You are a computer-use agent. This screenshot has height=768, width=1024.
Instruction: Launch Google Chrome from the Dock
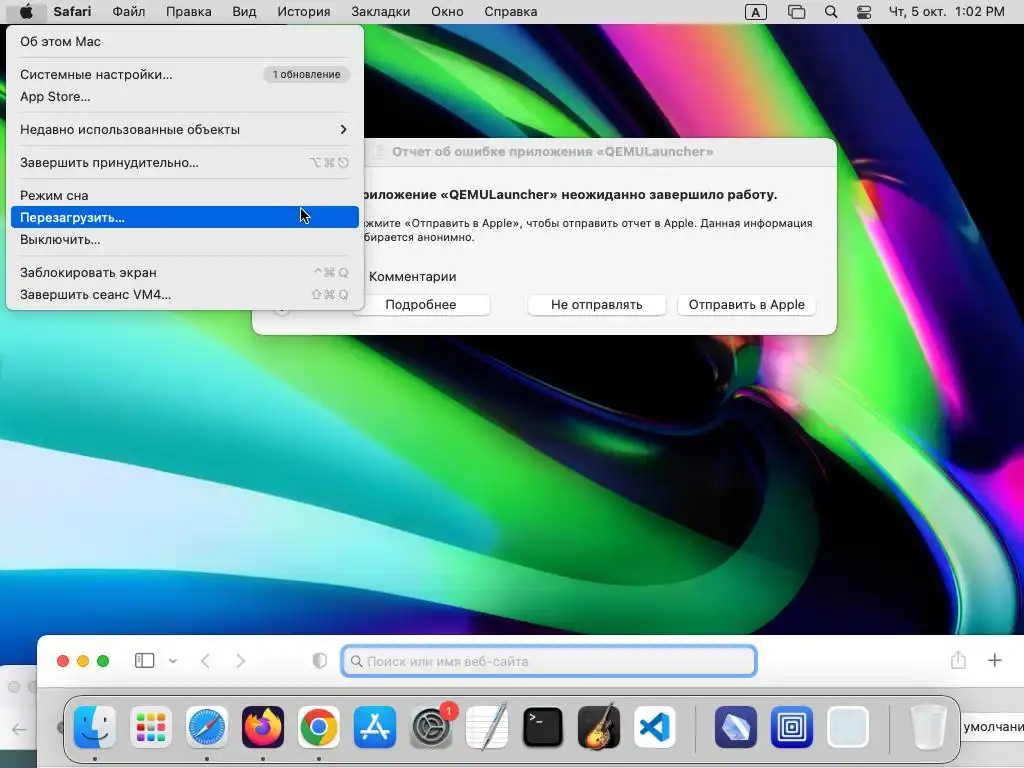pyautogui.click(x=319, y=727)
